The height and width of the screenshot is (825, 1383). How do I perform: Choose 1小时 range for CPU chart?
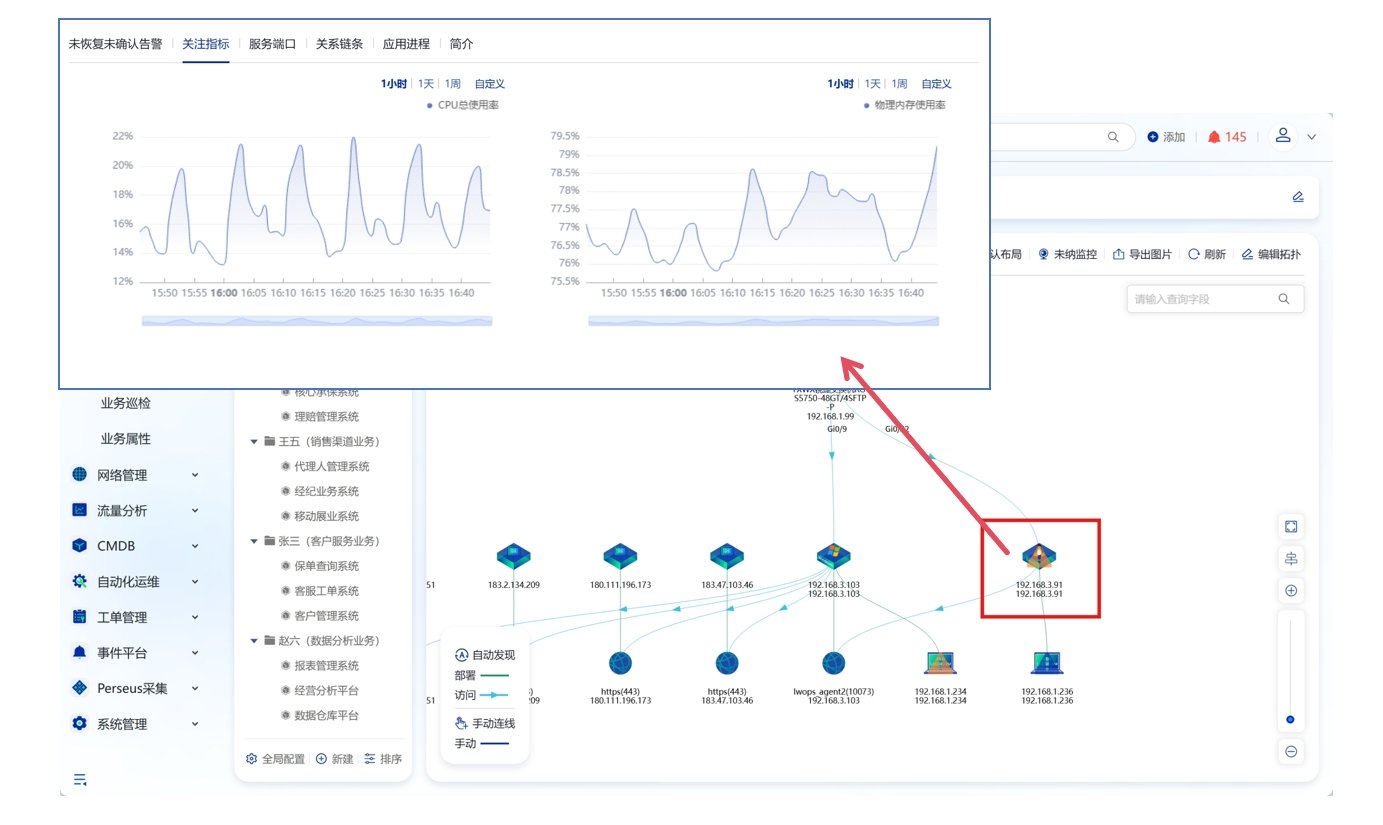(x=393, y=84)
